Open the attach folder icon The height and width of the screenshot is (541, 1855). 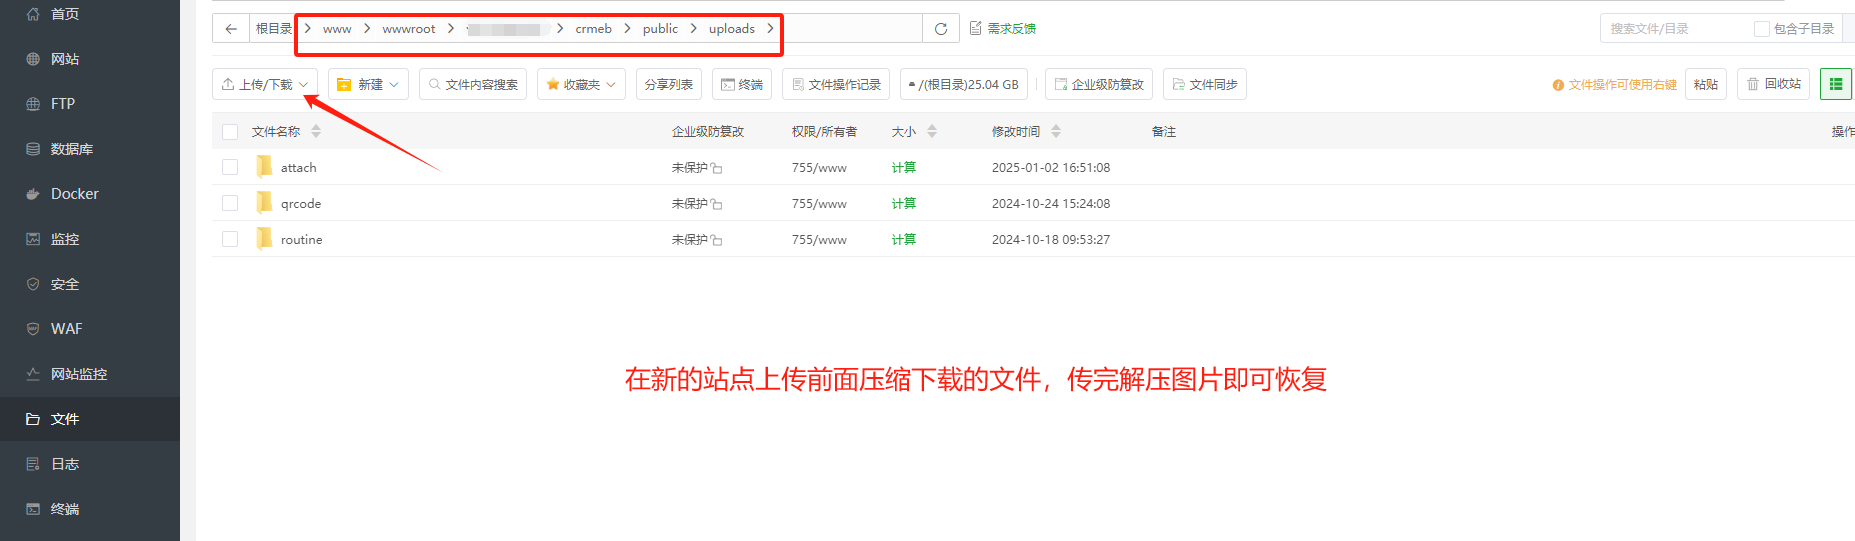[x=264, y=167]
